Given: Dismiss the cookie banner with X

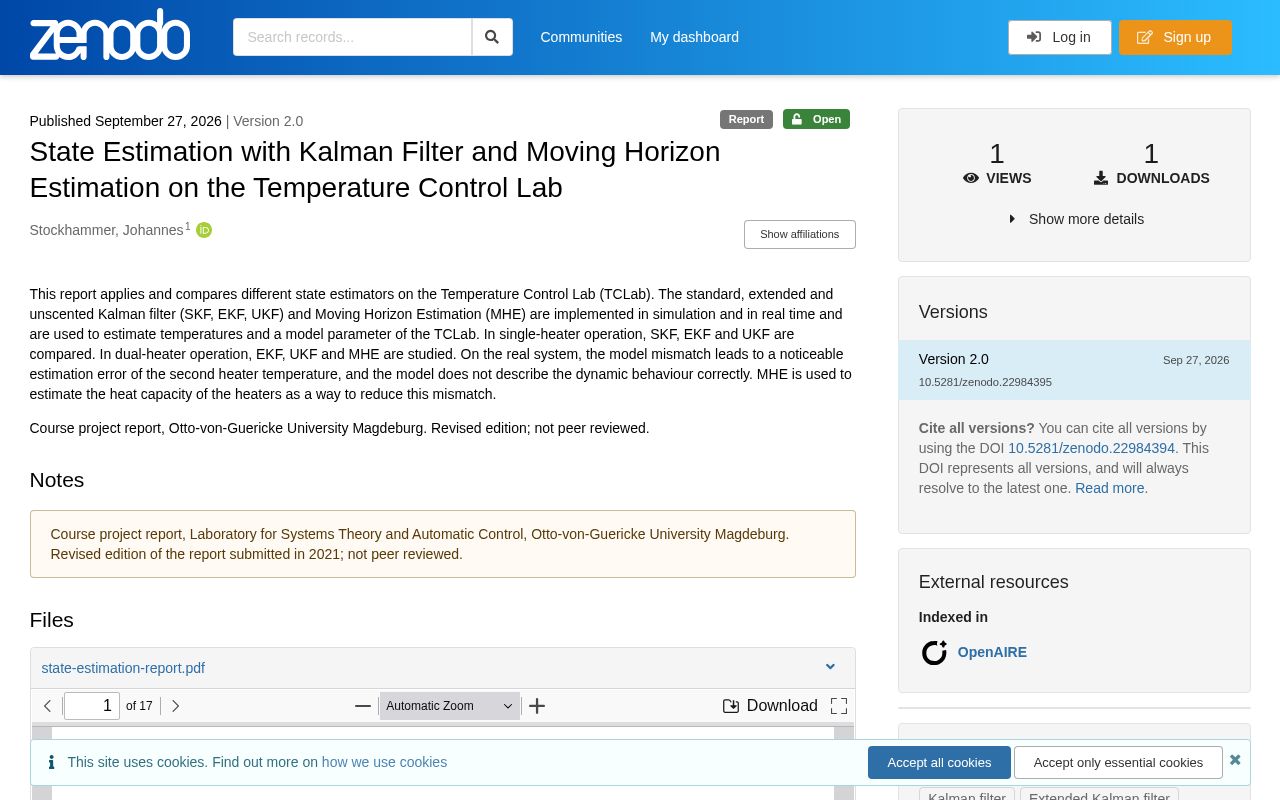Looking at the screenshot, I should tap(1235, 760).
